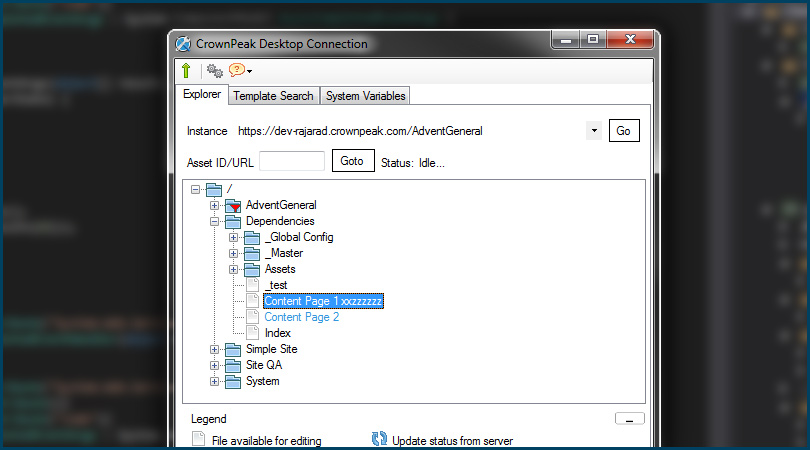The image size is (810, 450).
Task: Select the Simple Site tree item
Action: pyautogui.click(x=272, y=349)
